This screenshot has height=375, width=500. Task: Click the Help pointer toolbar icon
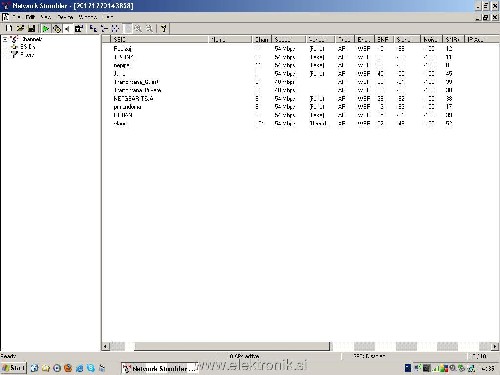pos(163,29)
